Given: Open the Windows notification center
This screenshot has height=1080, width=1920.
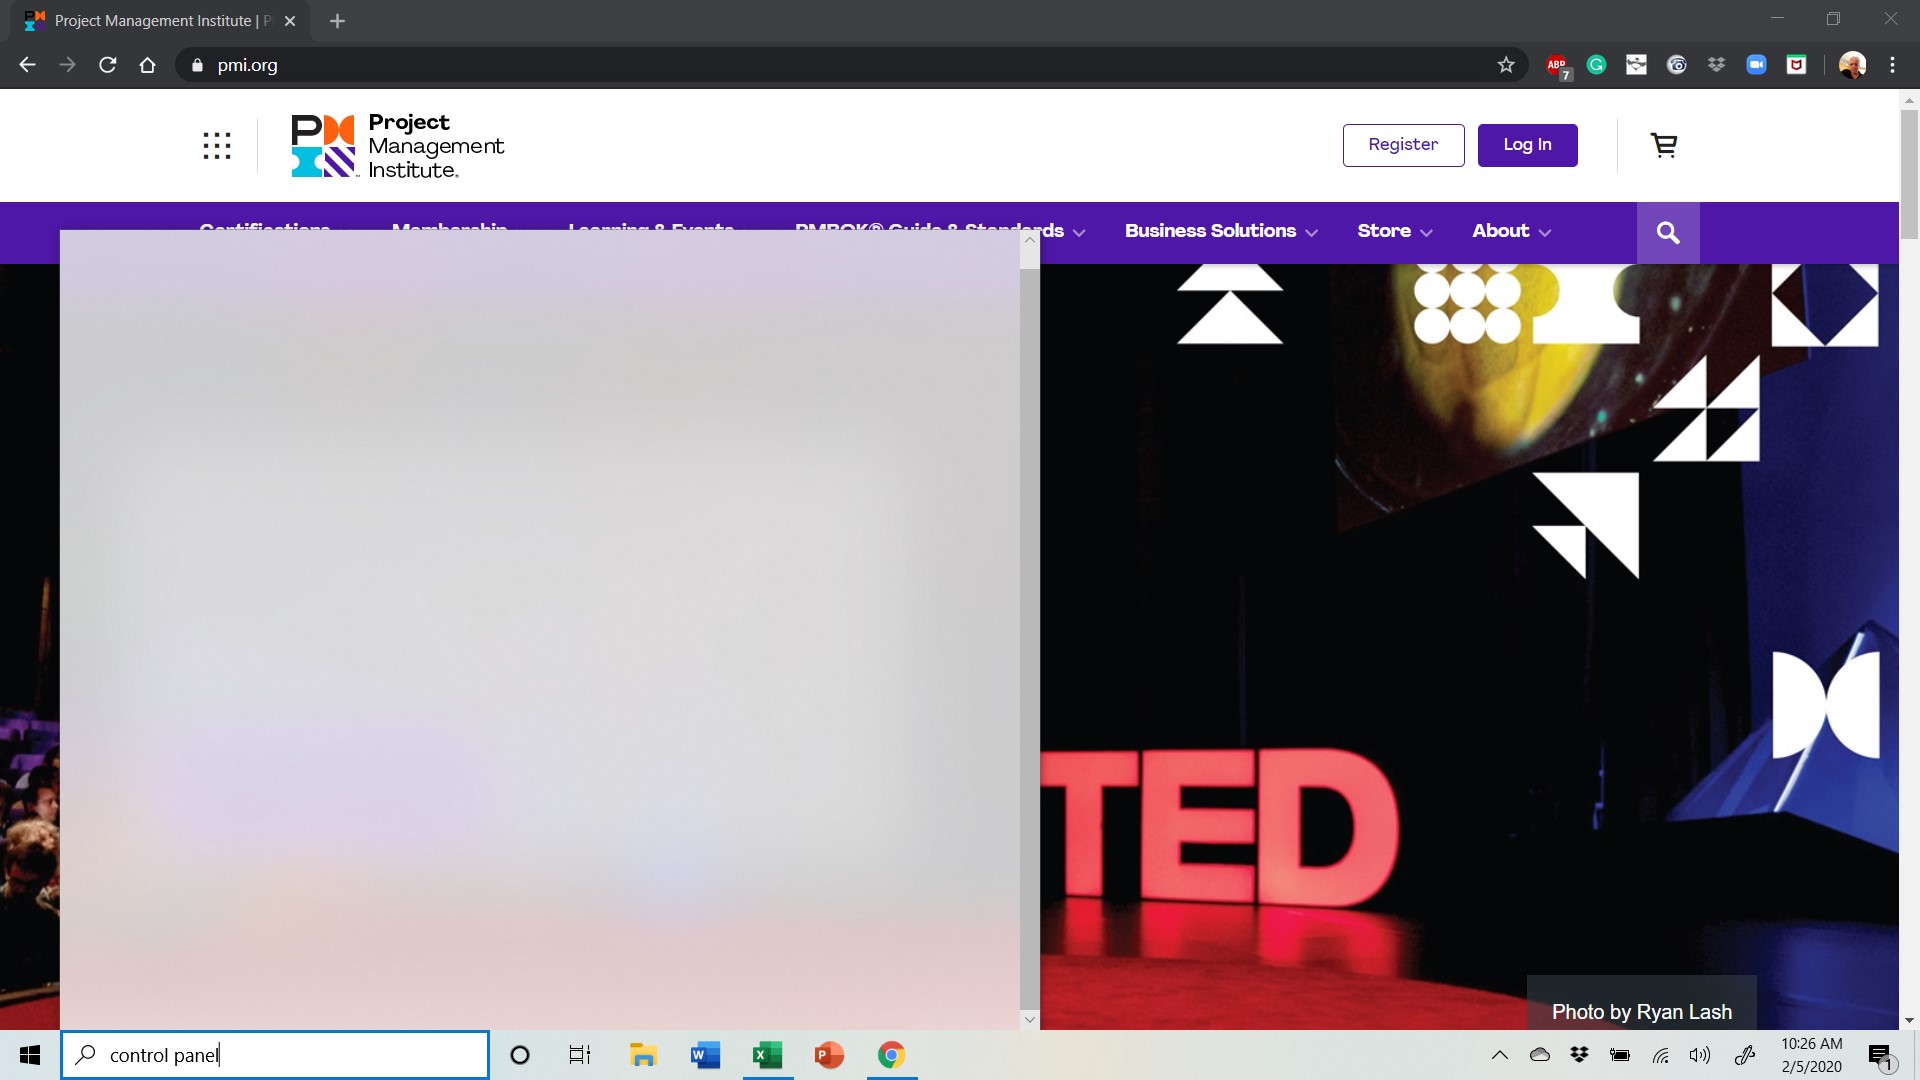Looking at the screenshot, I should pos(1881,1055).
